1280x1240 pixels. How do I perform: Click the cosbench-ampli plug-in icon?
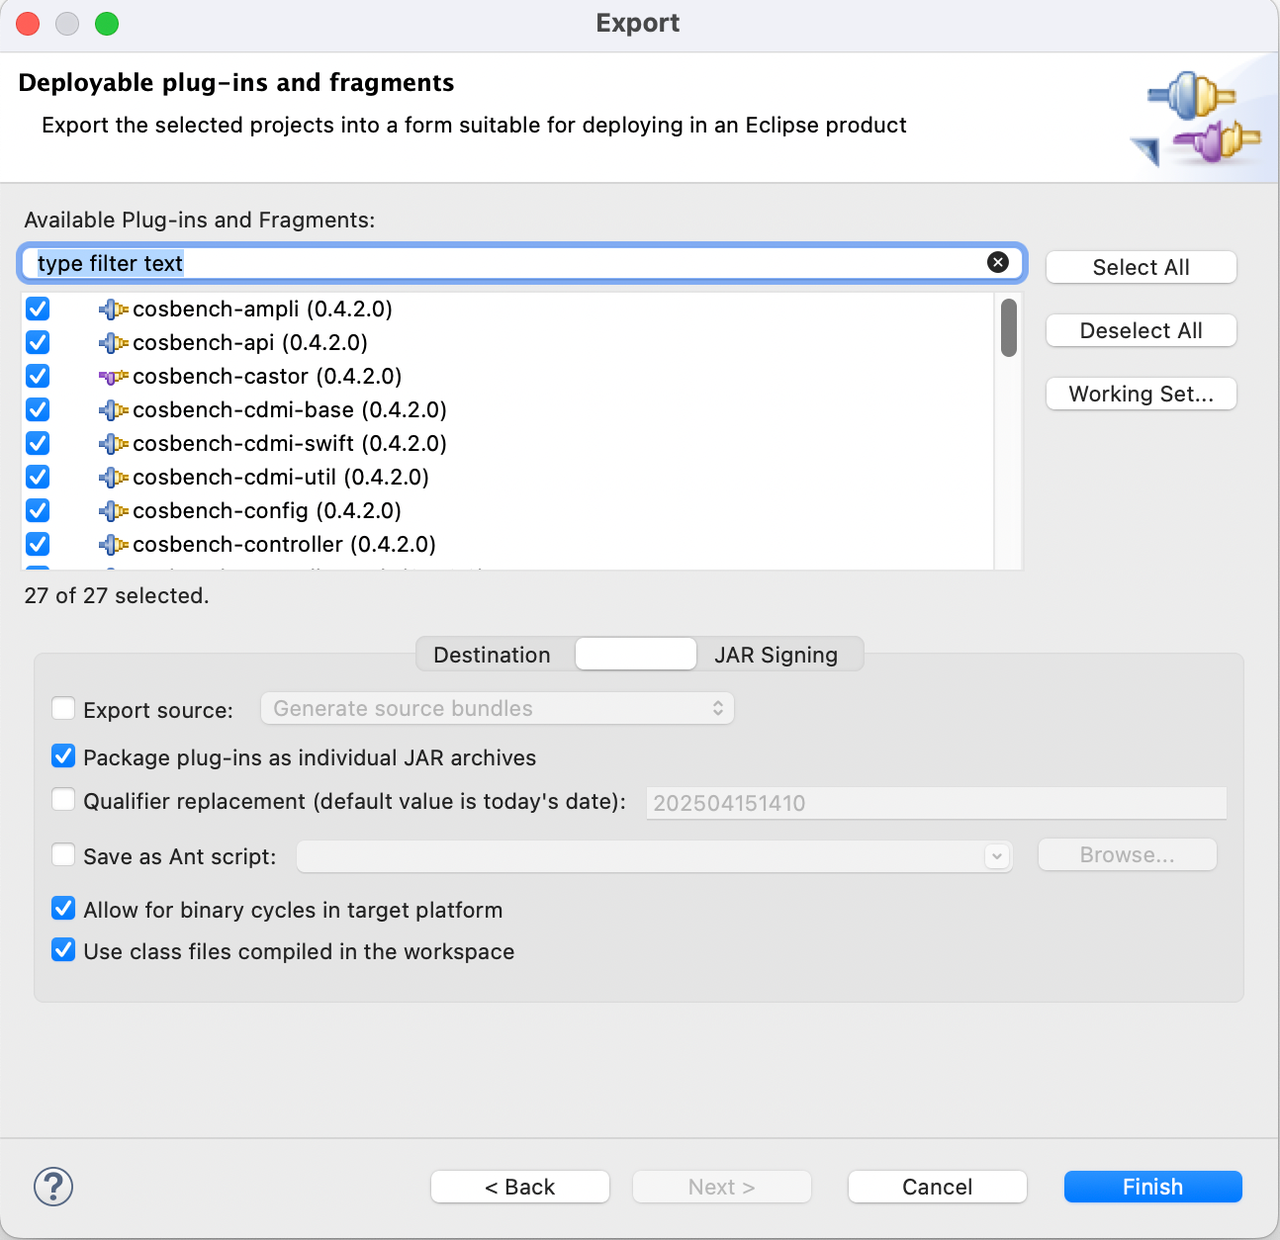point(113,310)
